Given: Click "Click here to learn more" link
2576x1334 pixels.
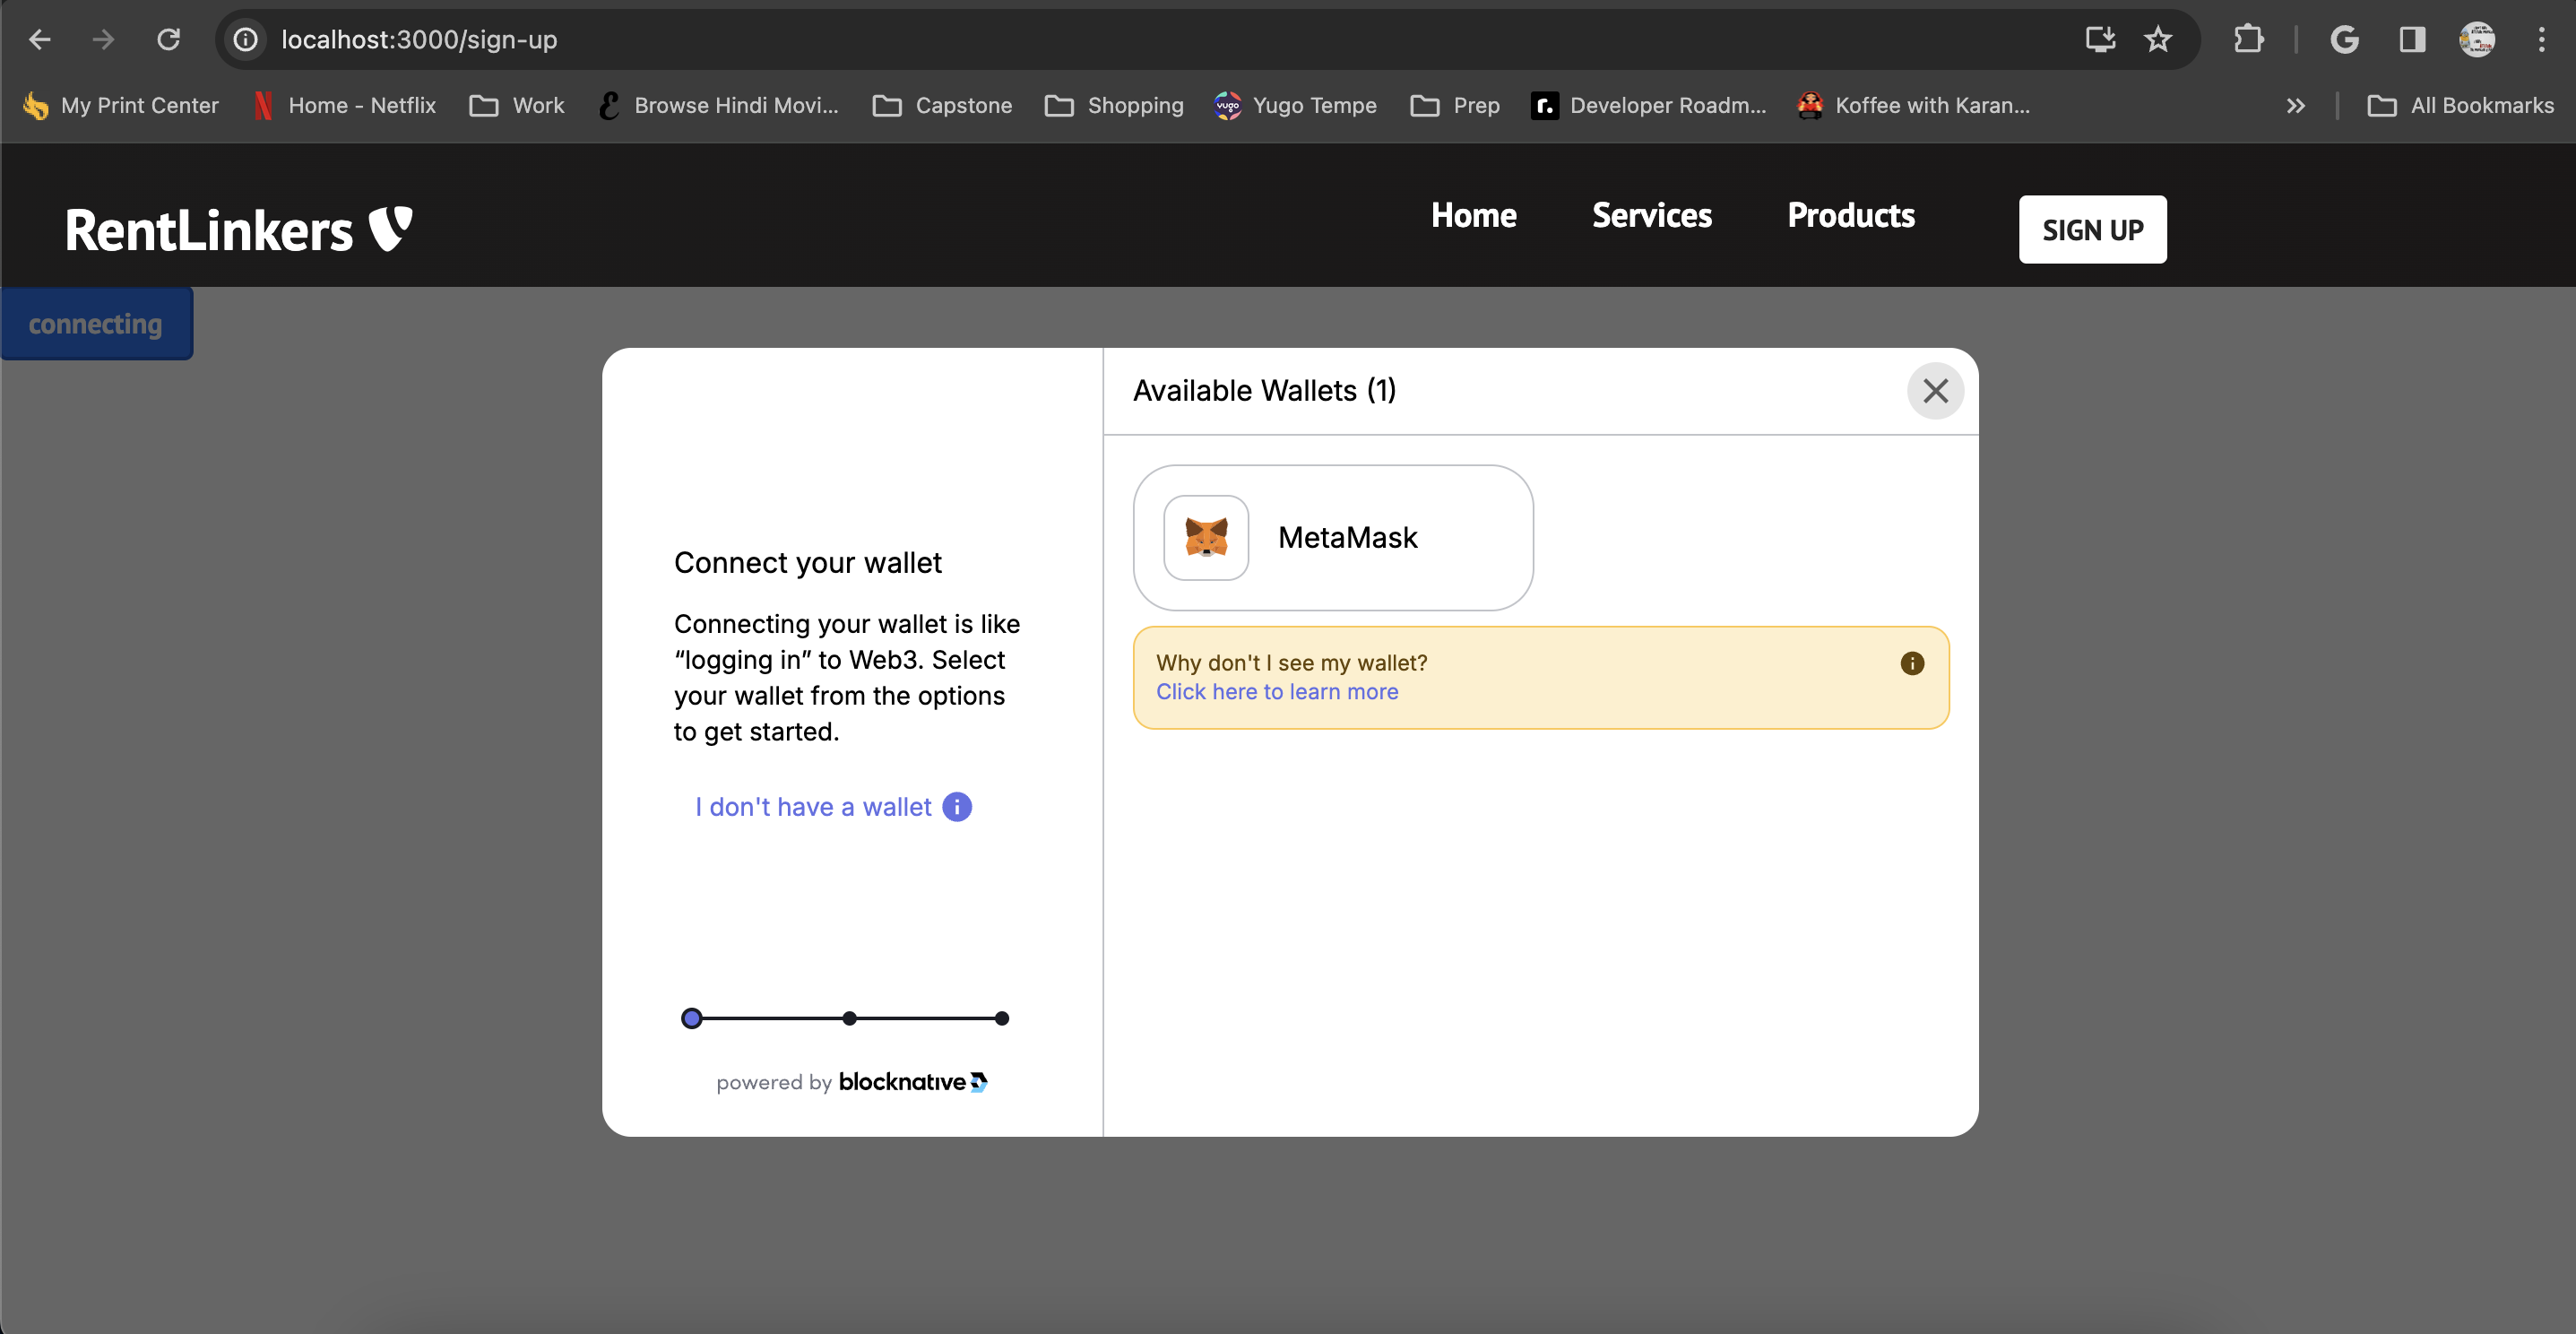Looking at the screenshot, I should tap(1277, 692).
